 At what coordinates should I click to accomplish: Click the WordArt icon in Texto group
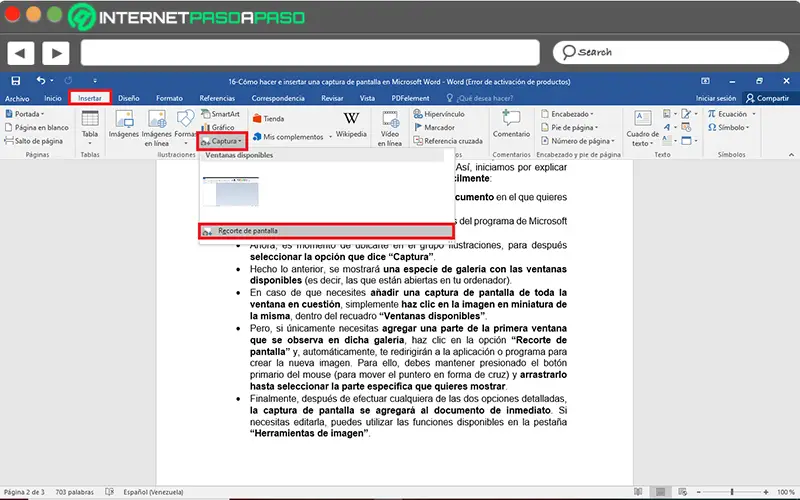click(667, 127)
